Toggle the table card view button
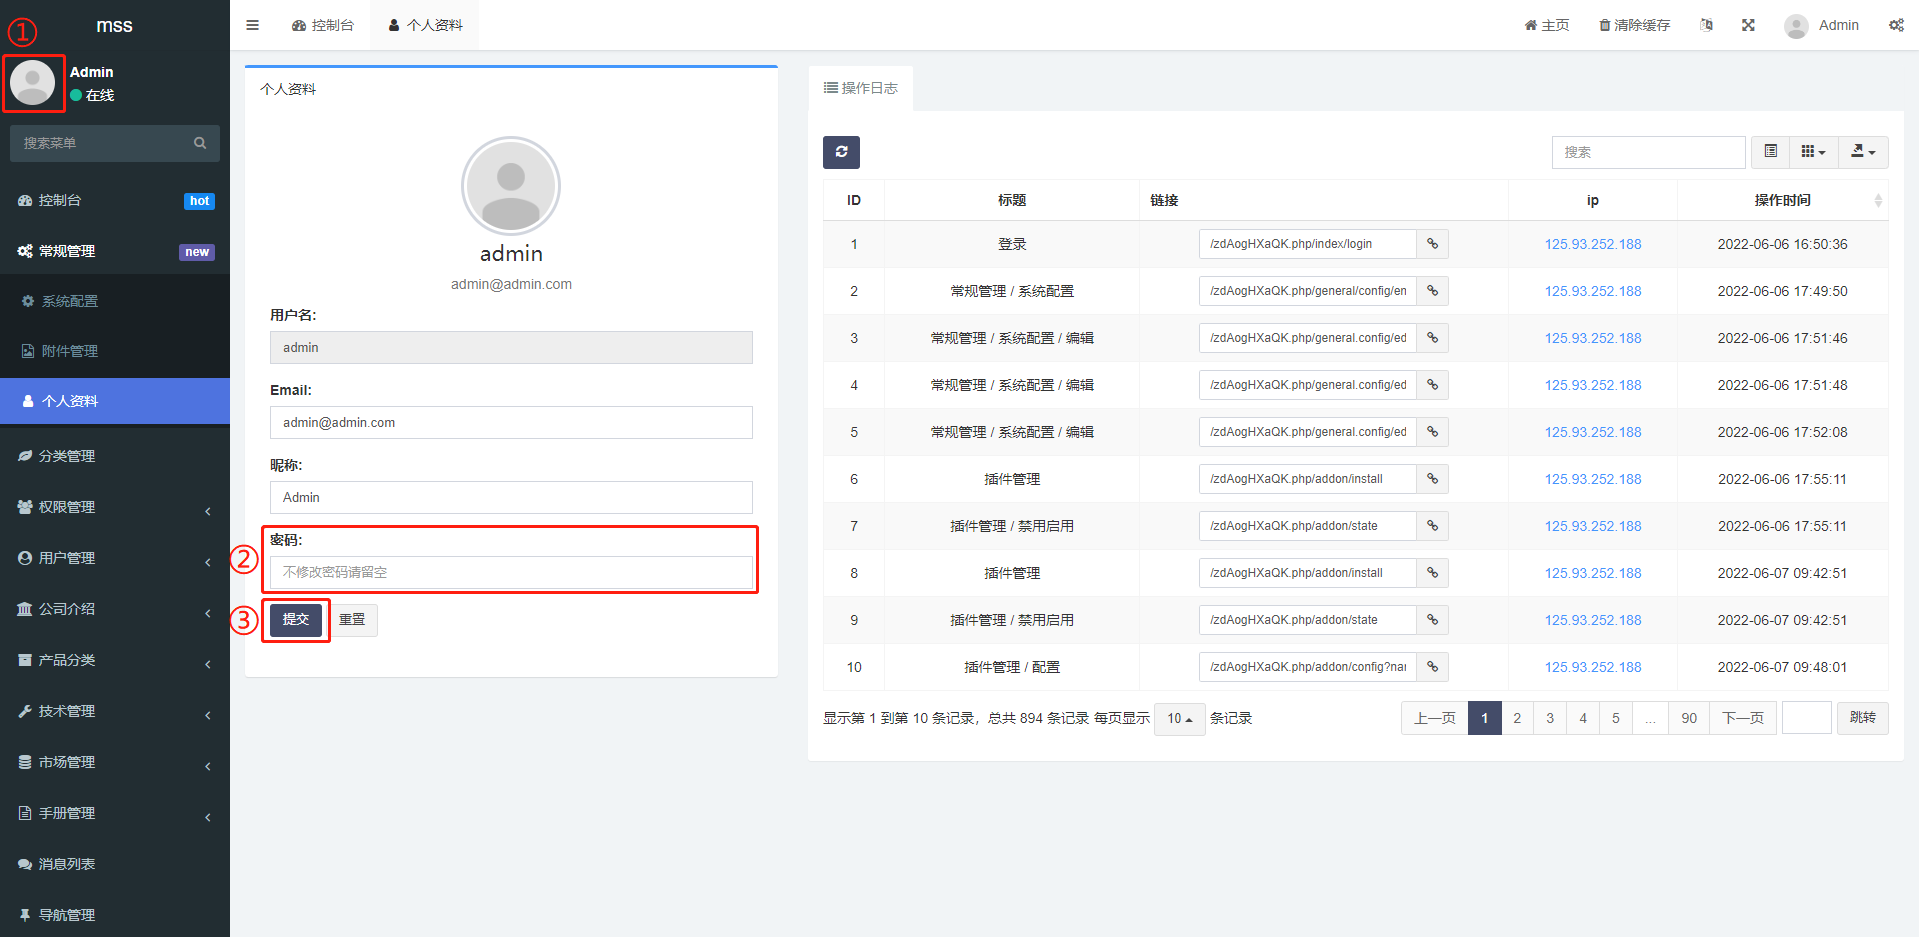The height and width of the screenshot is (937, 1919). (1770, 152)
